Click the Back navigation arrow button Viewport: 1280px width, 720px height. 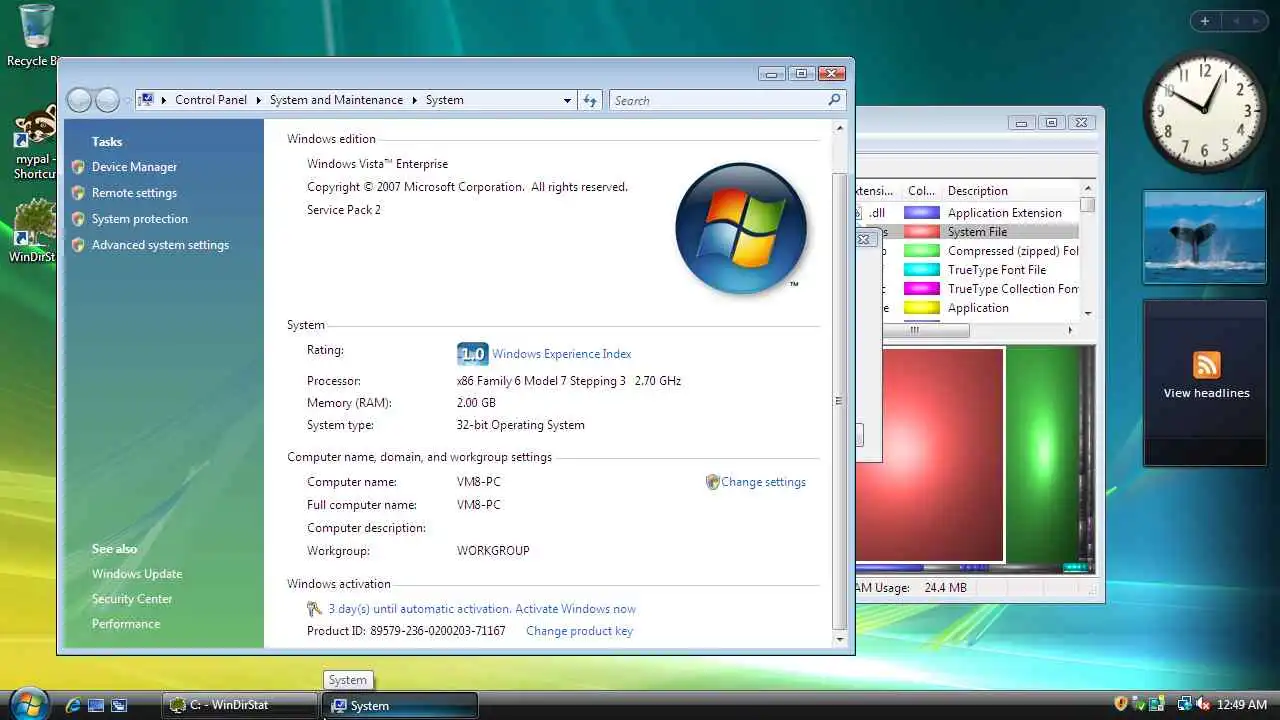80,100
